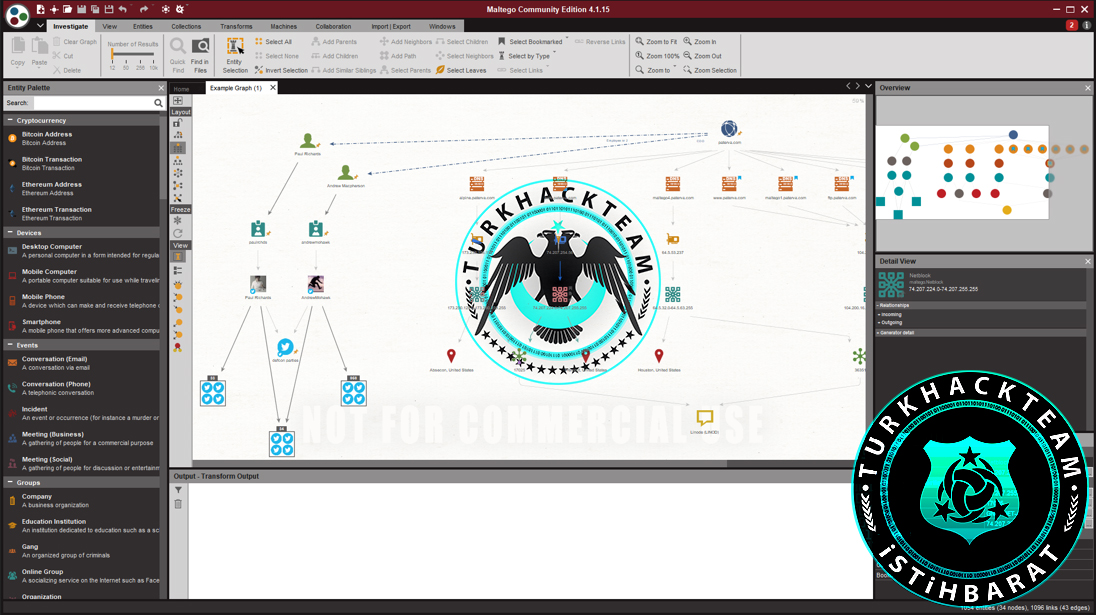The width and height of the screenshot is (1096, 615).
Task: Click the lock icon under the Layout label
Action: pyautogui.click(x=178, y=123)
